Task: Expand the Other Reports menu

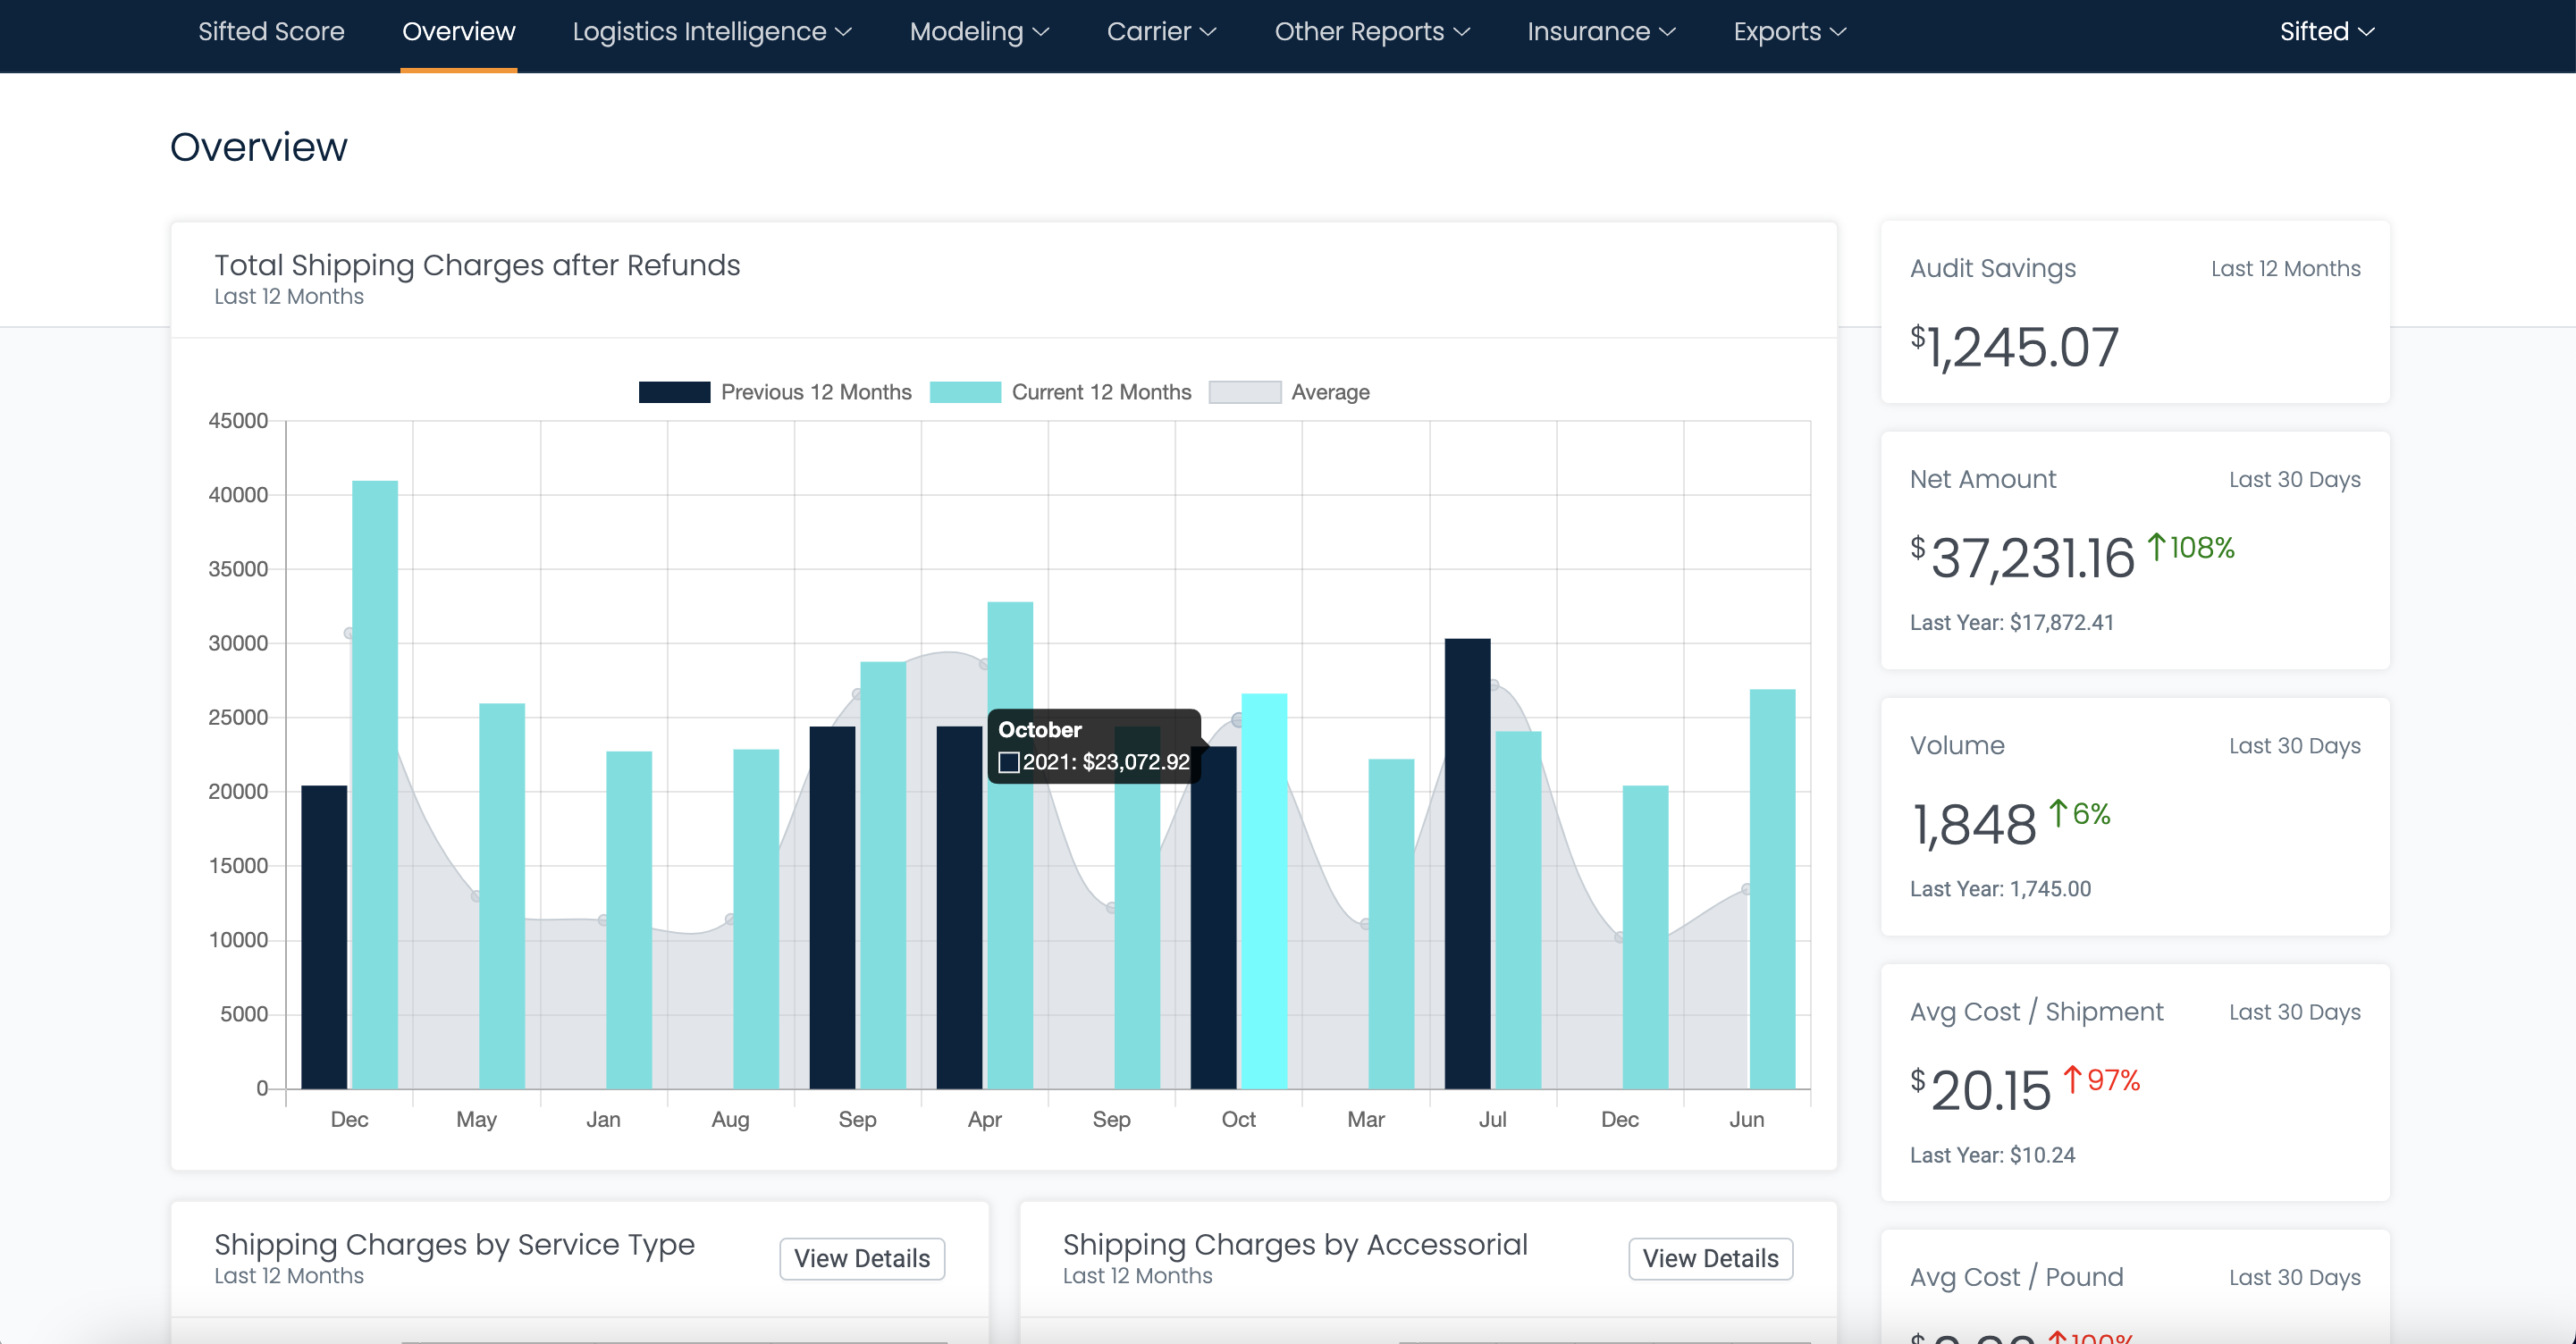Action: pos(1371,31)
